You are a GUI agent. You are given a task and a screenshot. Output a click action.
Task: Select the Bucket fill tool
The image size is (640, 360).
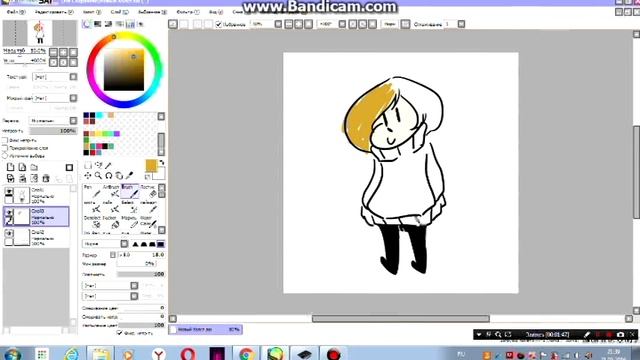click(111, 222)
